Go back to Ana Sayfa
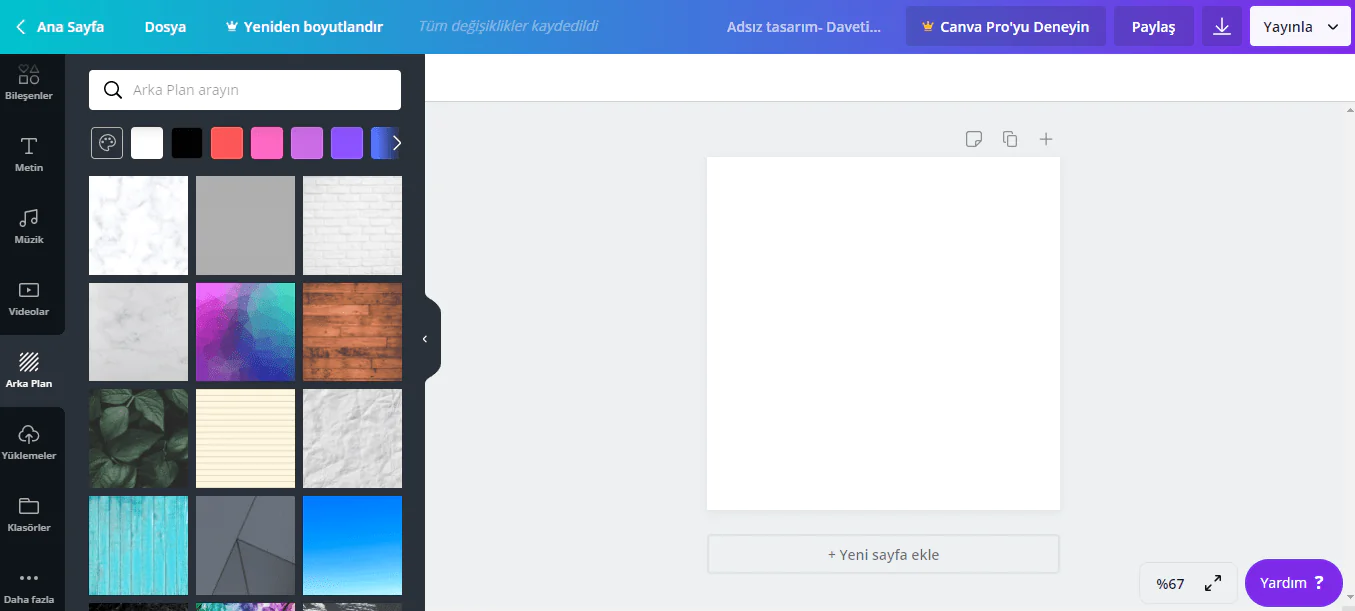 tap(60, 27)
